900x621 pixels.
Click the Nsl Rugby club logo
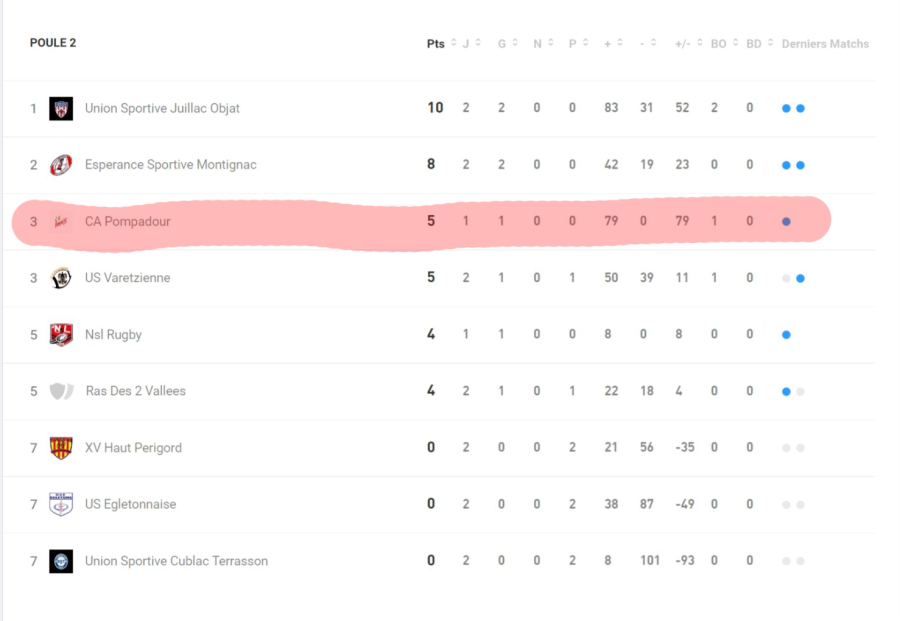pyautogui.click(x=61, y=335)
